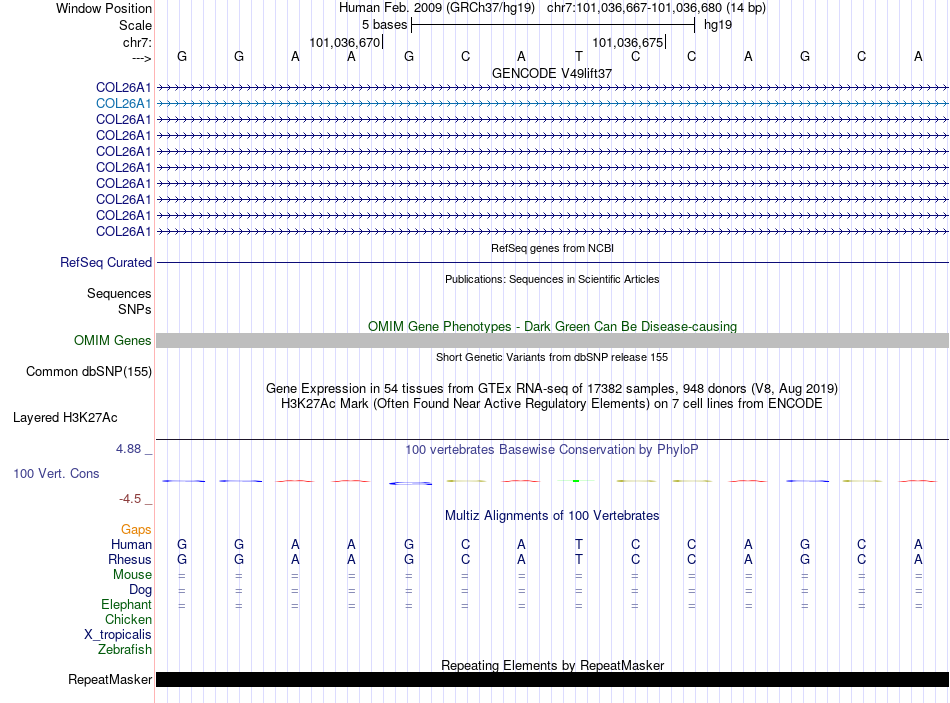The width and height of the screenshot is (950, 703).
Task: Click the GTEx Gene Expression title
Action: (552, 388)
